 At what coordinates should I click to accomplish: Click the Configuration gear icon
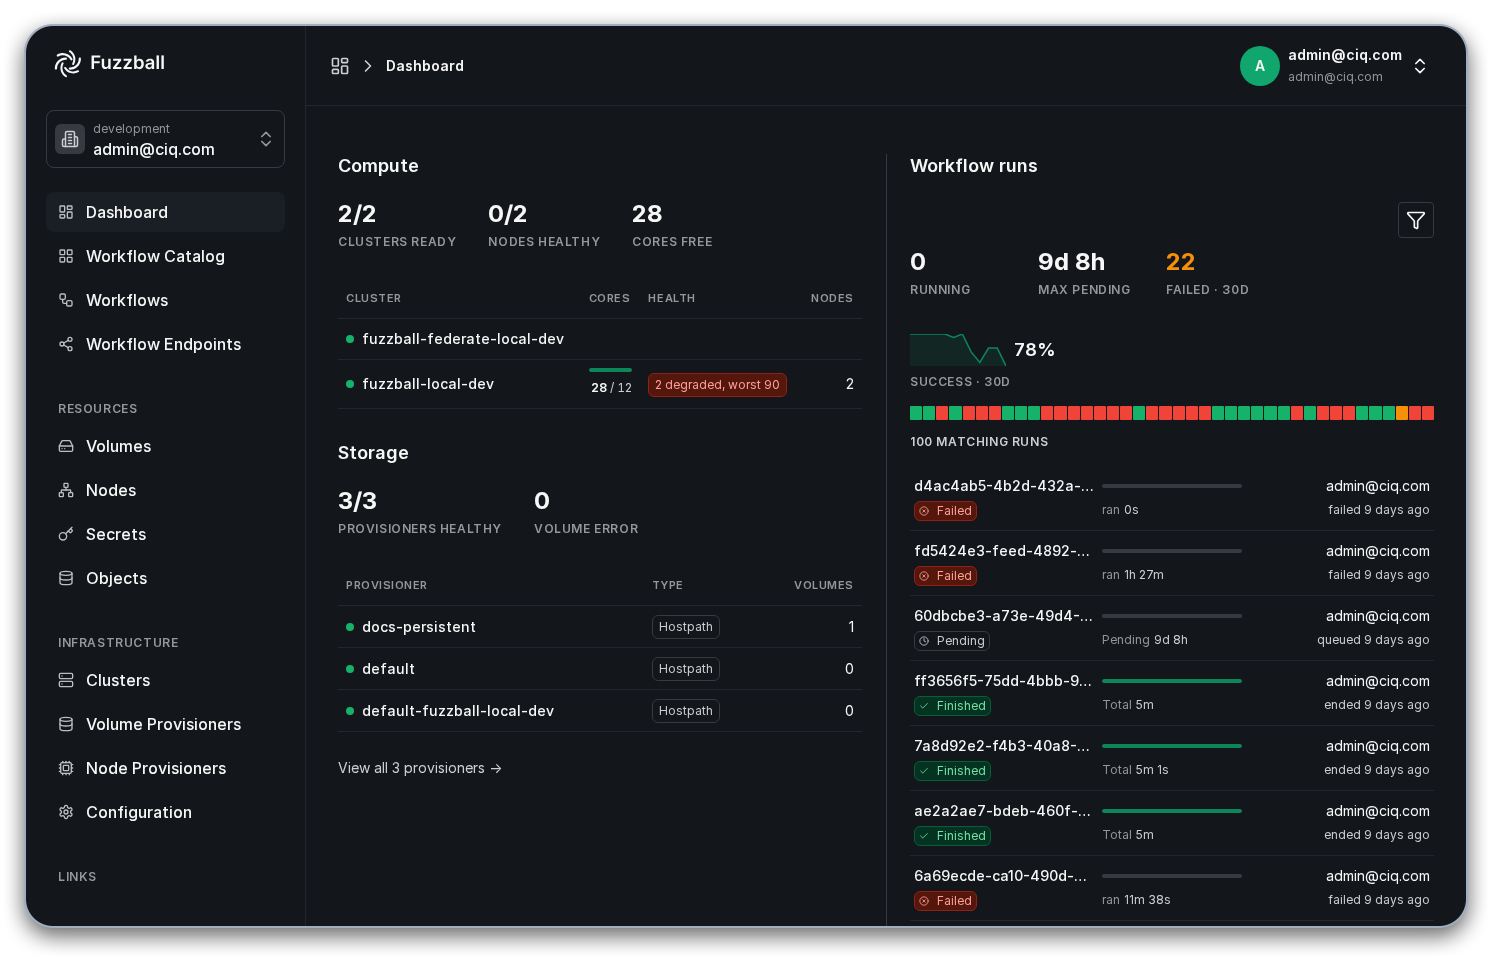click(66, 812)
